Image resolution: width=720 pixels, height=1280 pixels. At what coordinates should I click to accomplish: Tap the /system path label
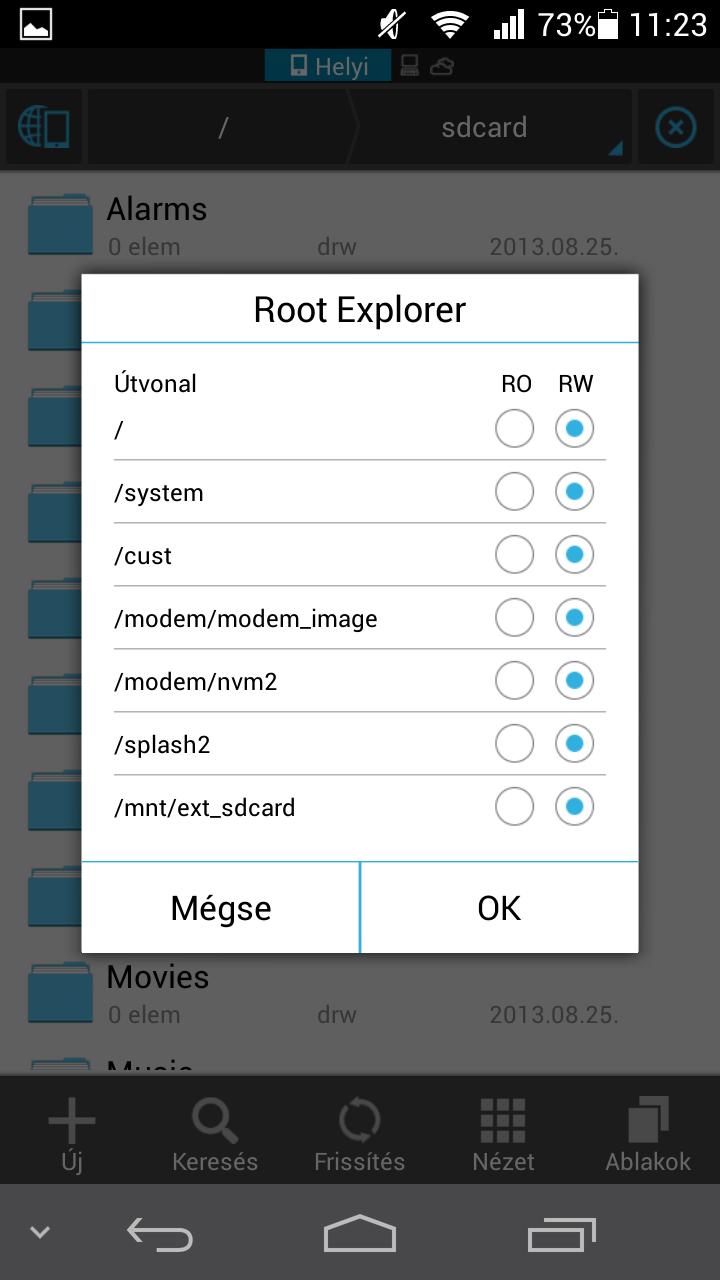159,493
